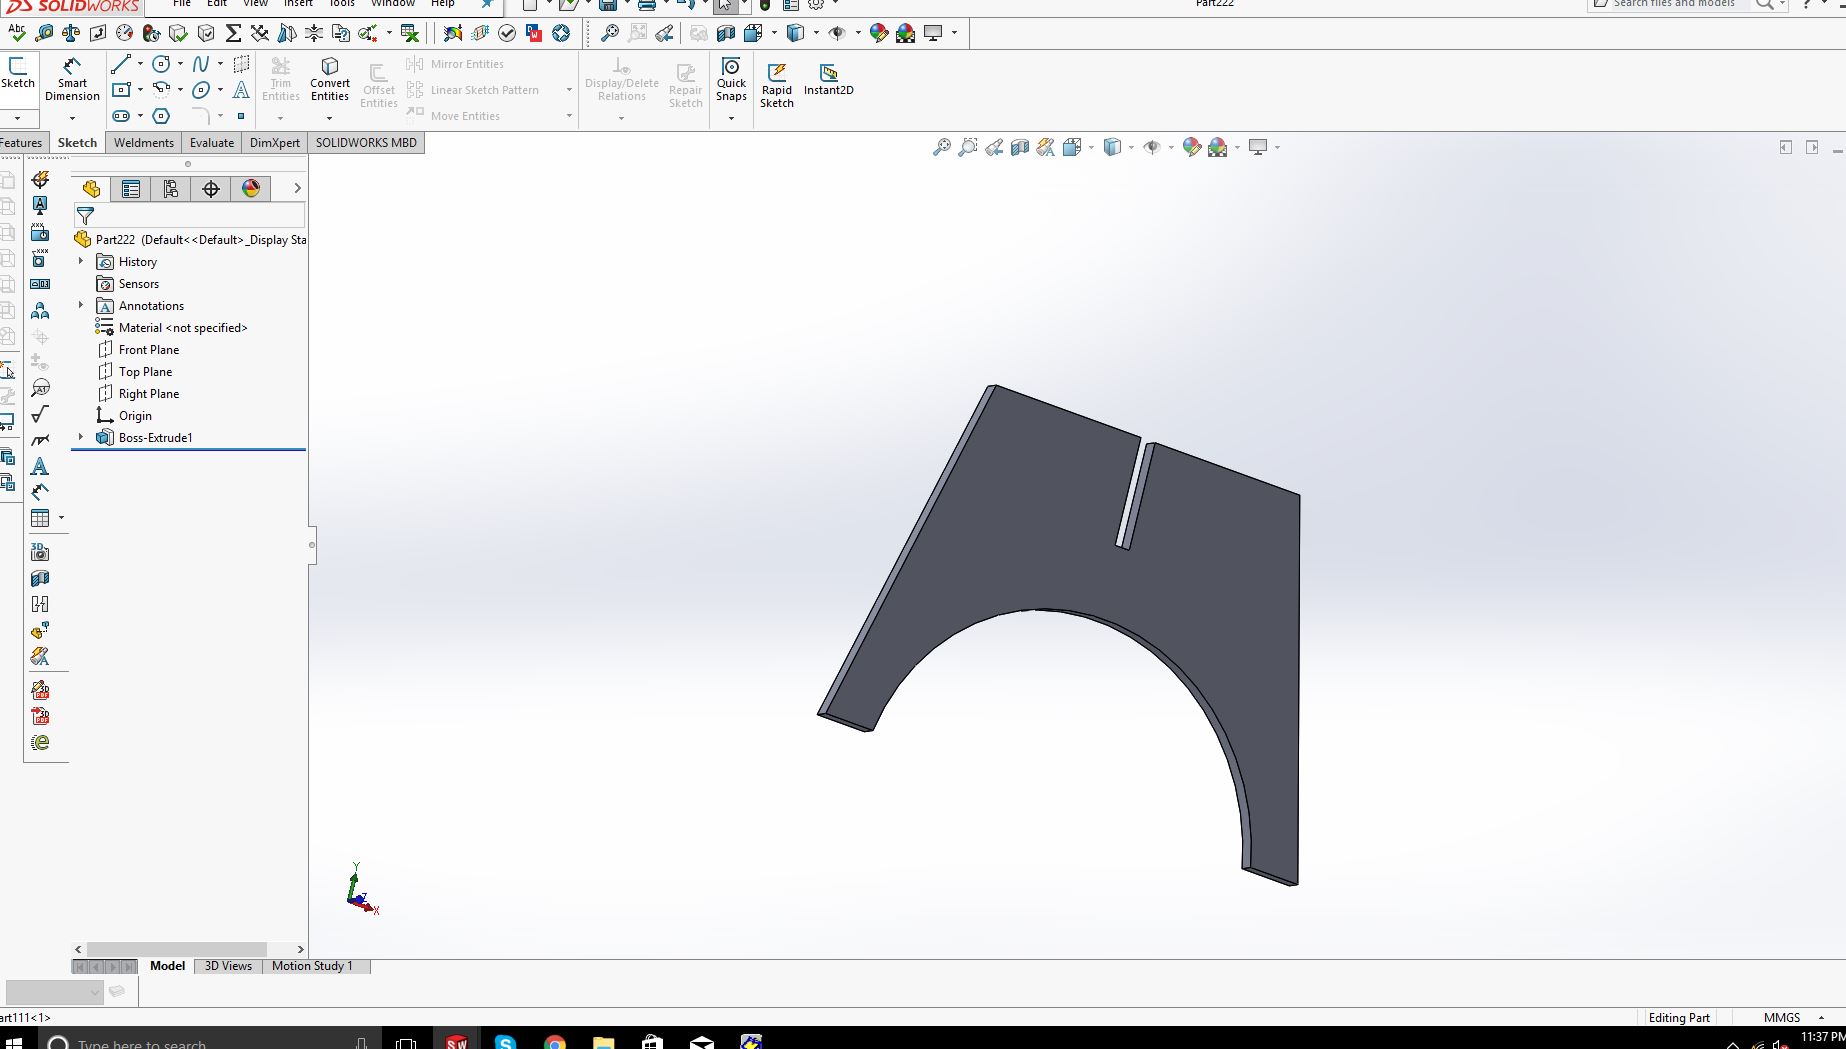1846x1049 pixels.
Task: Open DimXpertManager crosshair tab
Action: coord(211,189)
